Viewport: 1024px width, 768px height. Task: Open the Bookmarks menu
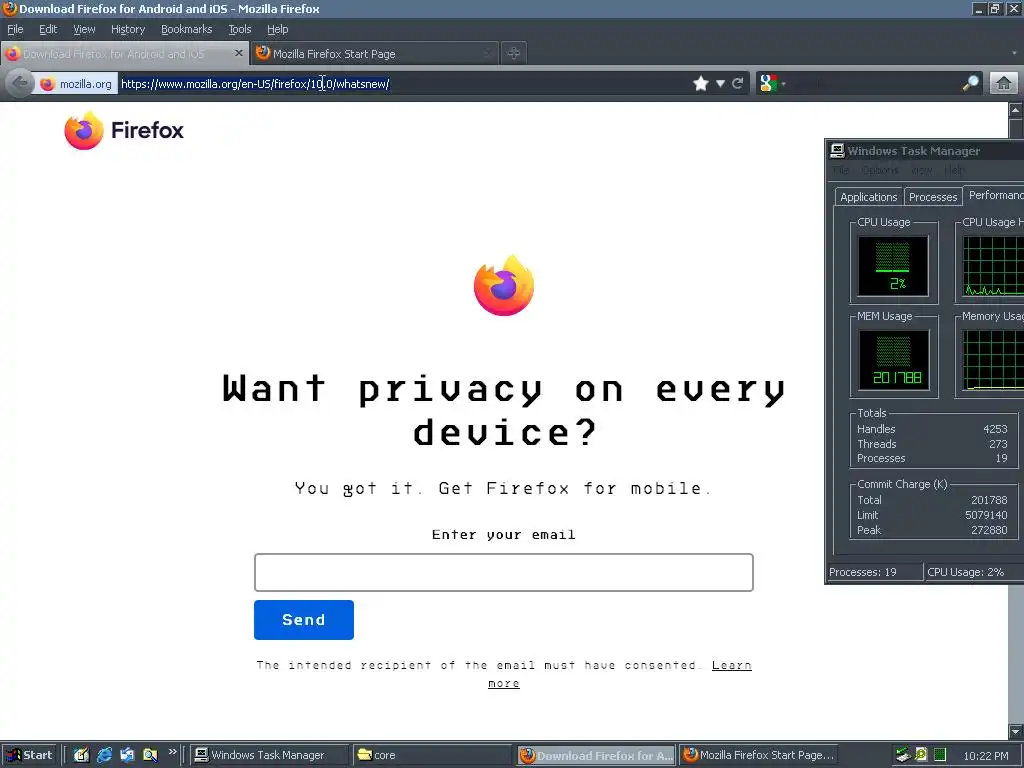(186, 29)
